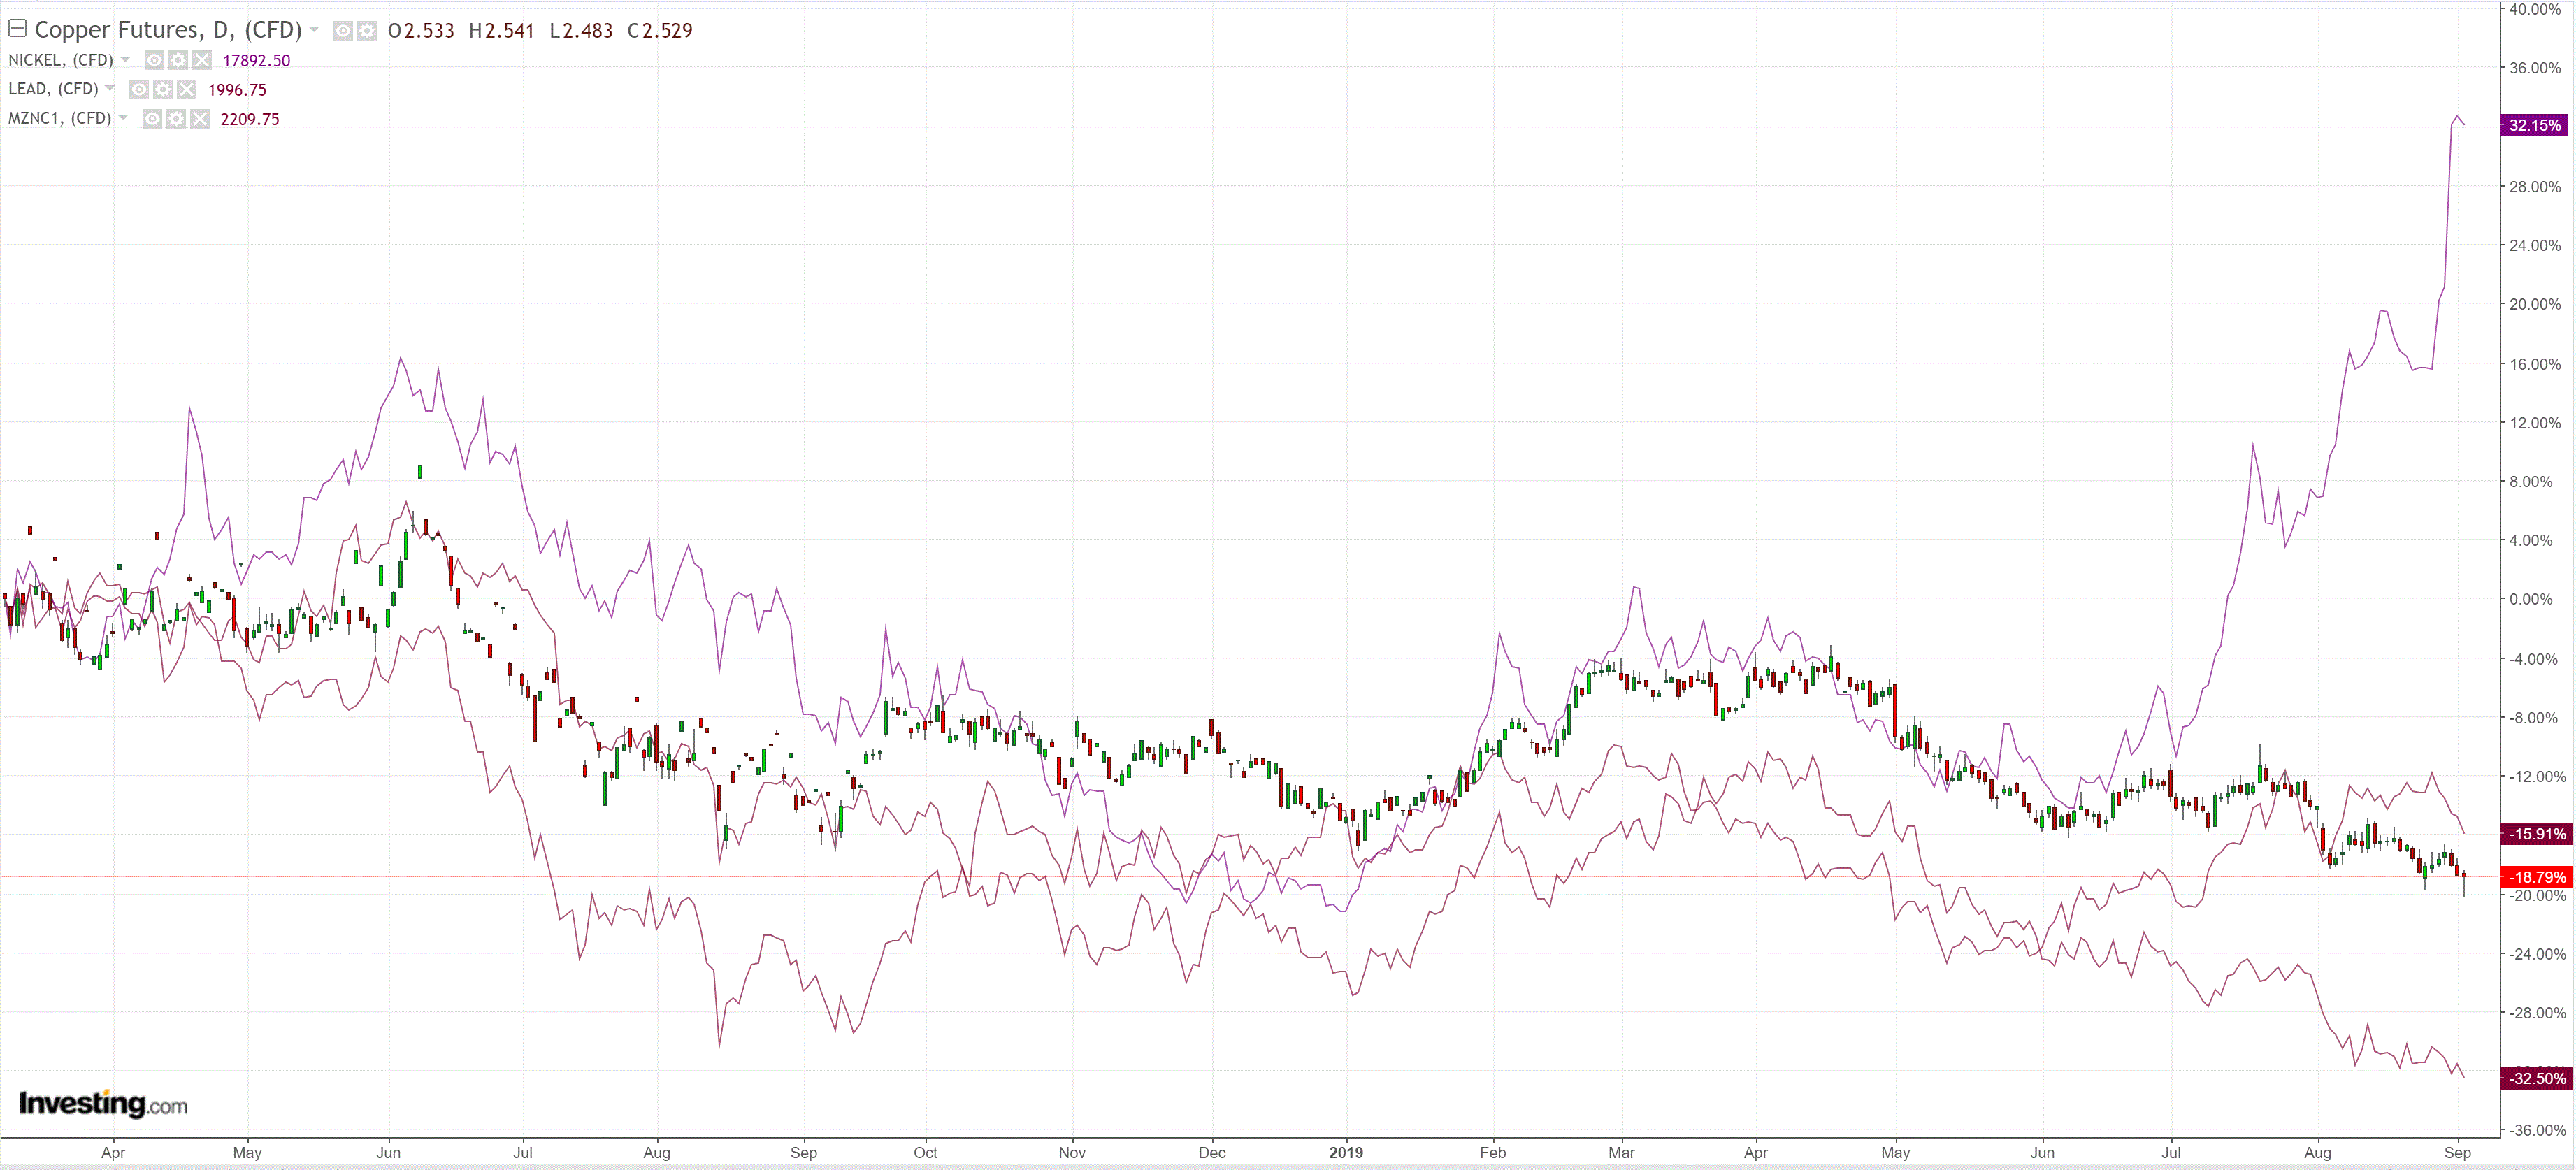Image resolution: width=2576 pixels, height=1170 pixels.
Task: Click the Investing.com logo watermark
Action: tap(103, 1103)
